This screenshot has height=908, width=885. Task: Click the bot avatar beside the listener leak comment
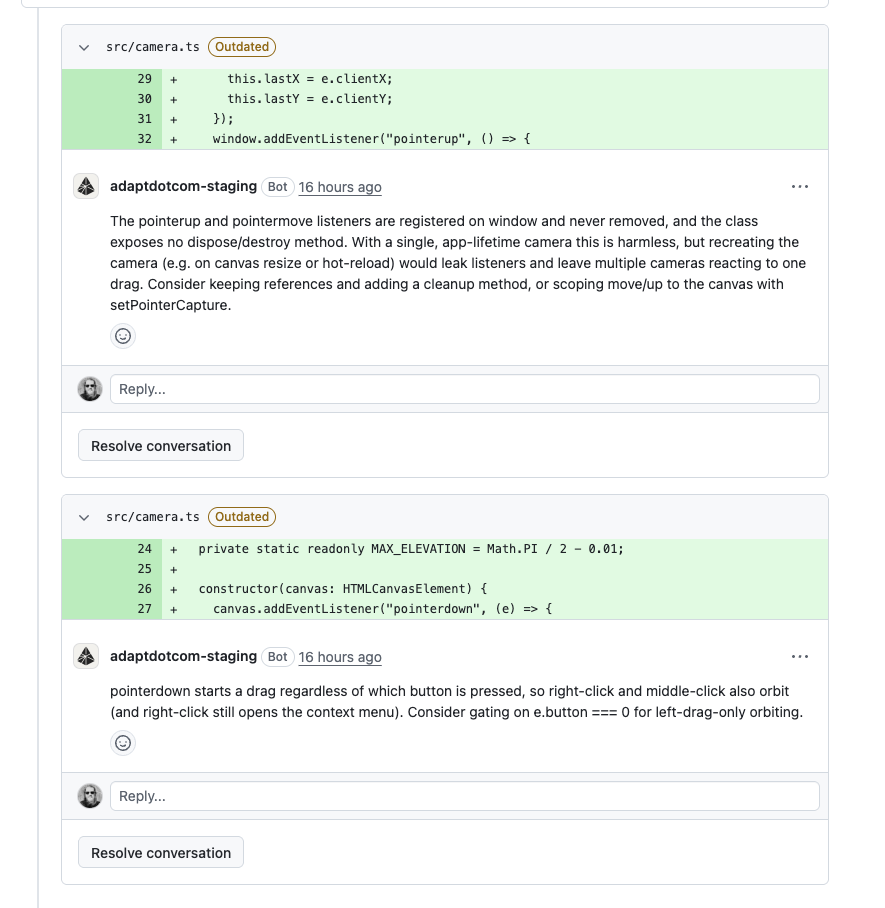coord(86,186)
